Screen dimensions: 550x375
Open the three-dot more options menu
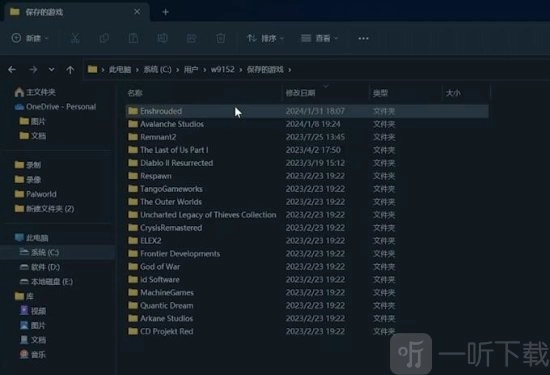(363, 38)
